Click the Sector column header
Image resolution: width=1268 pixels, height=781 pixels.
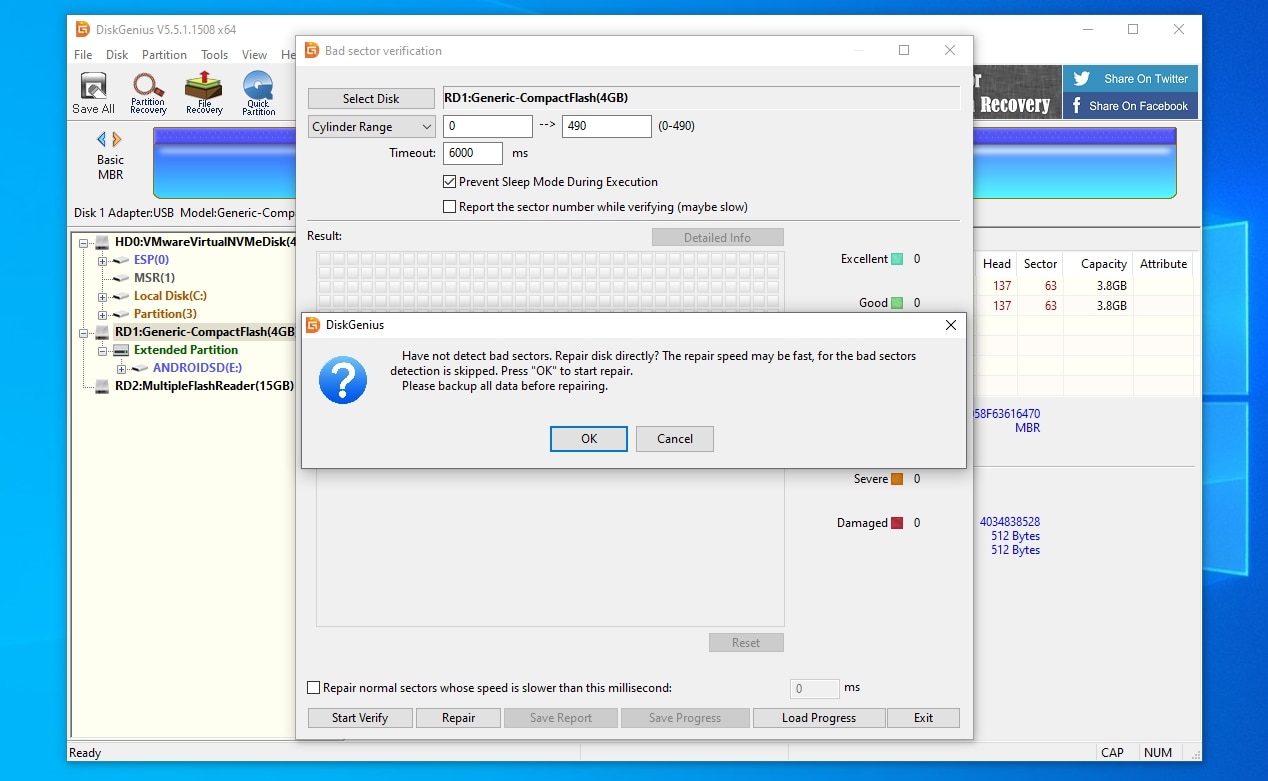coord(1040,264)
